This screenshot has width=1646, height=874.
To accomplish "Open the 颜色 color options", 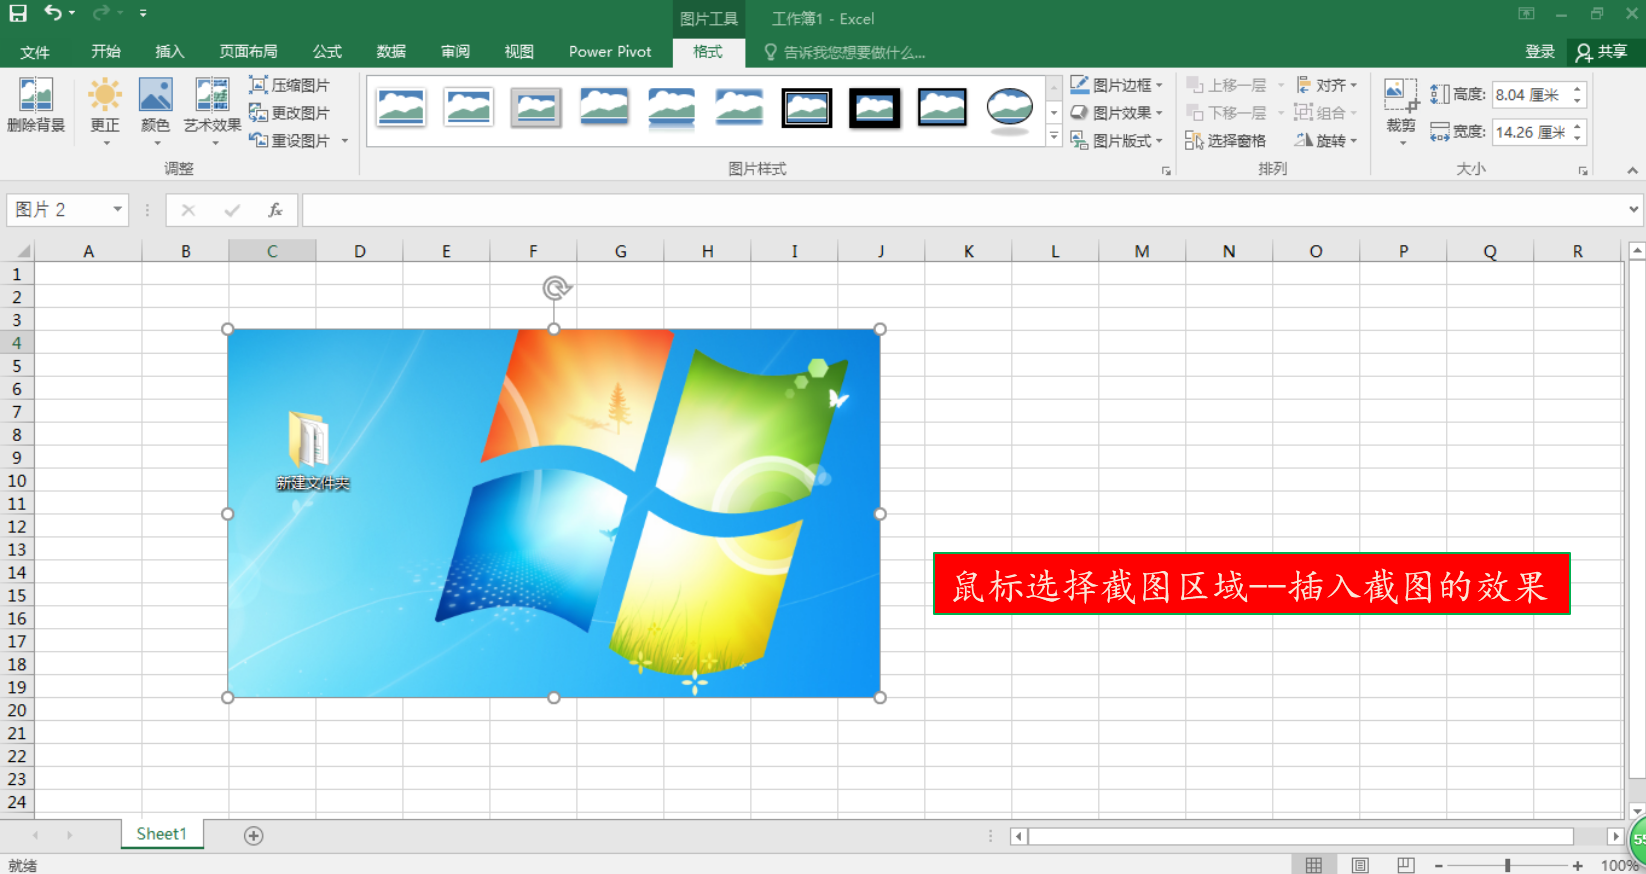I will click(155, 110).
